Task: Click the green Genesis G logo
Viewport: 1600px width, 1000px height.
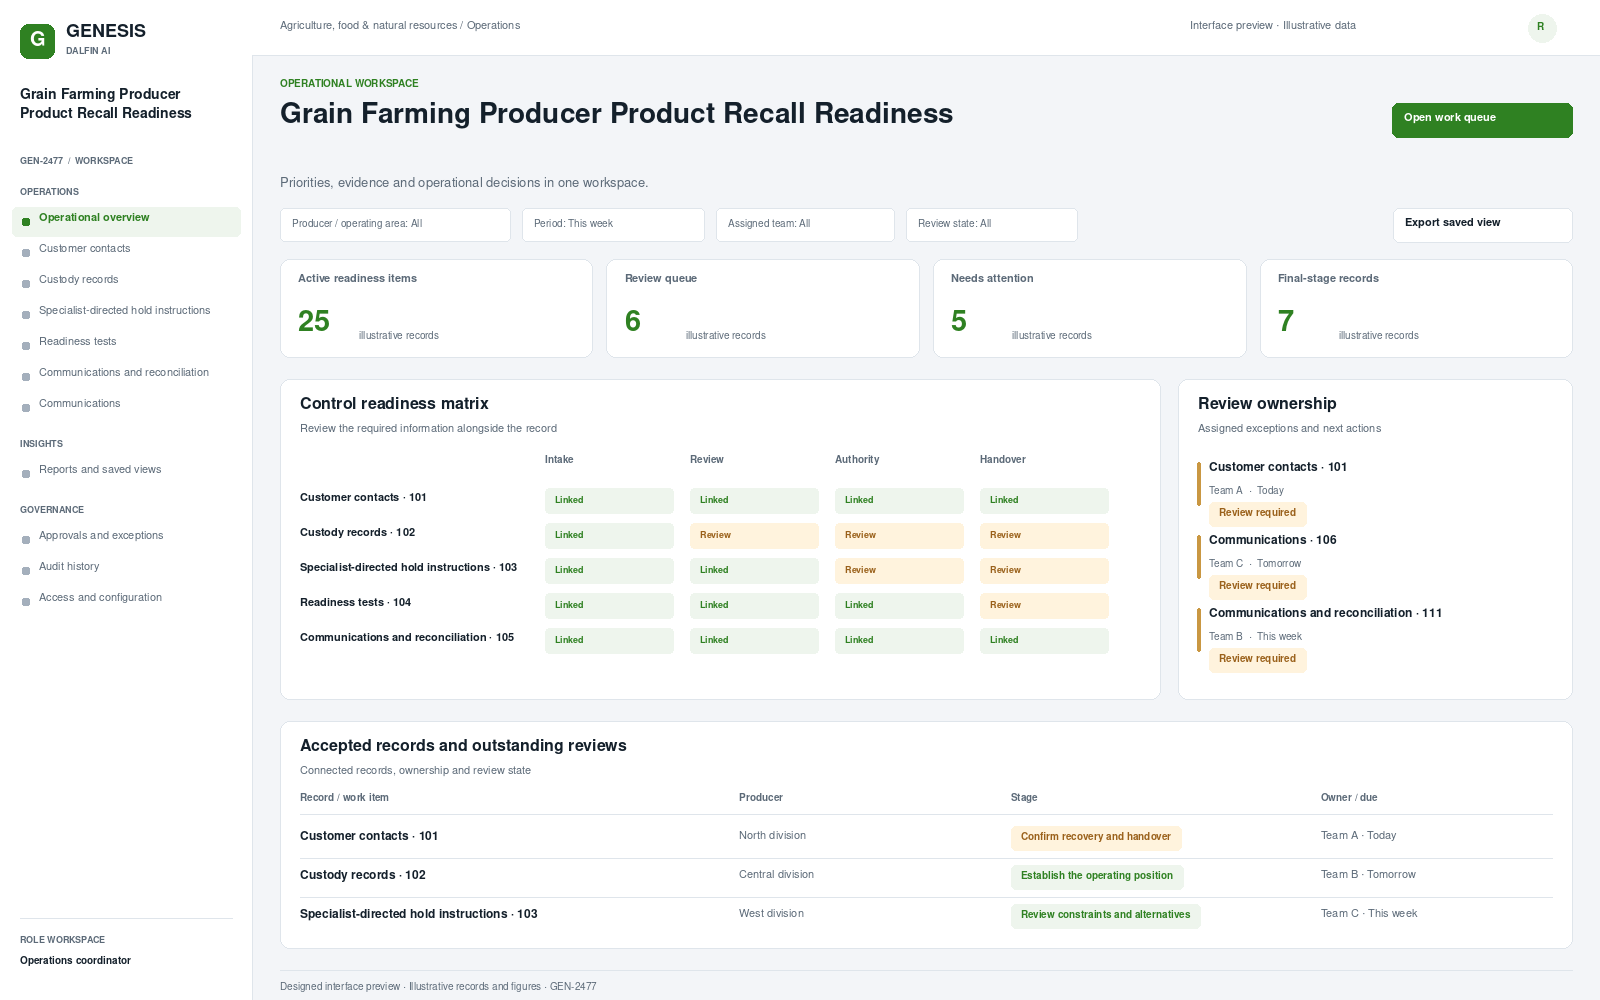Action: [x=37, y=41]
